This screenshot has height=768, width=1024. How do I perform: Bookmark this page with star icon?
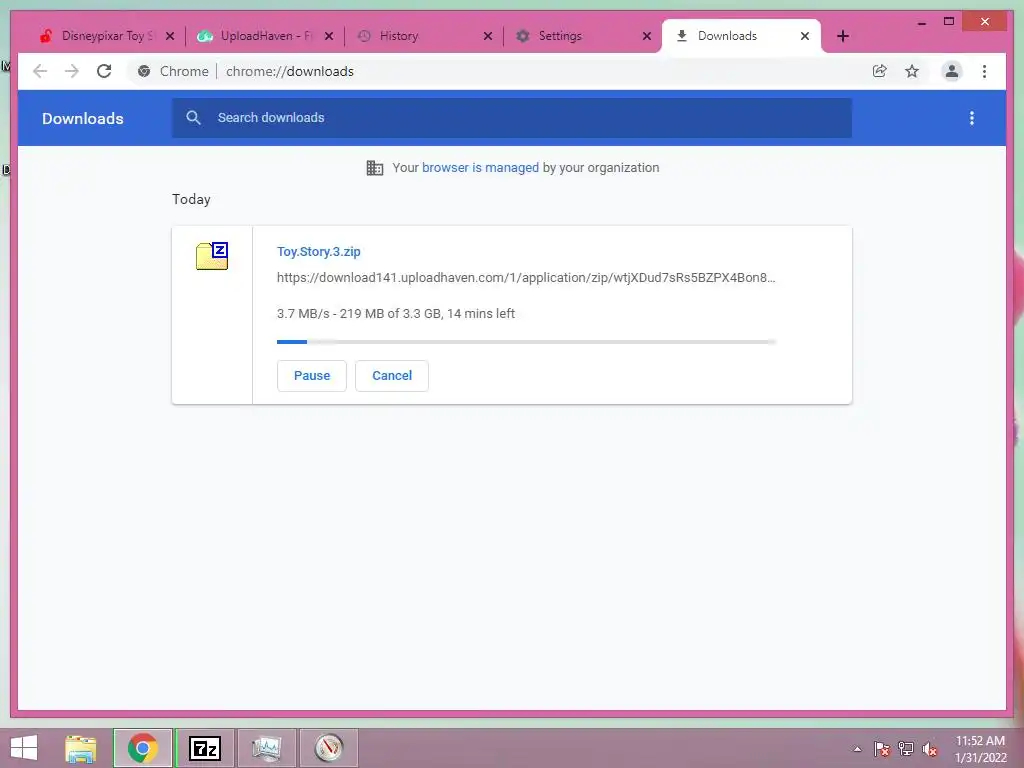(912, 71)
